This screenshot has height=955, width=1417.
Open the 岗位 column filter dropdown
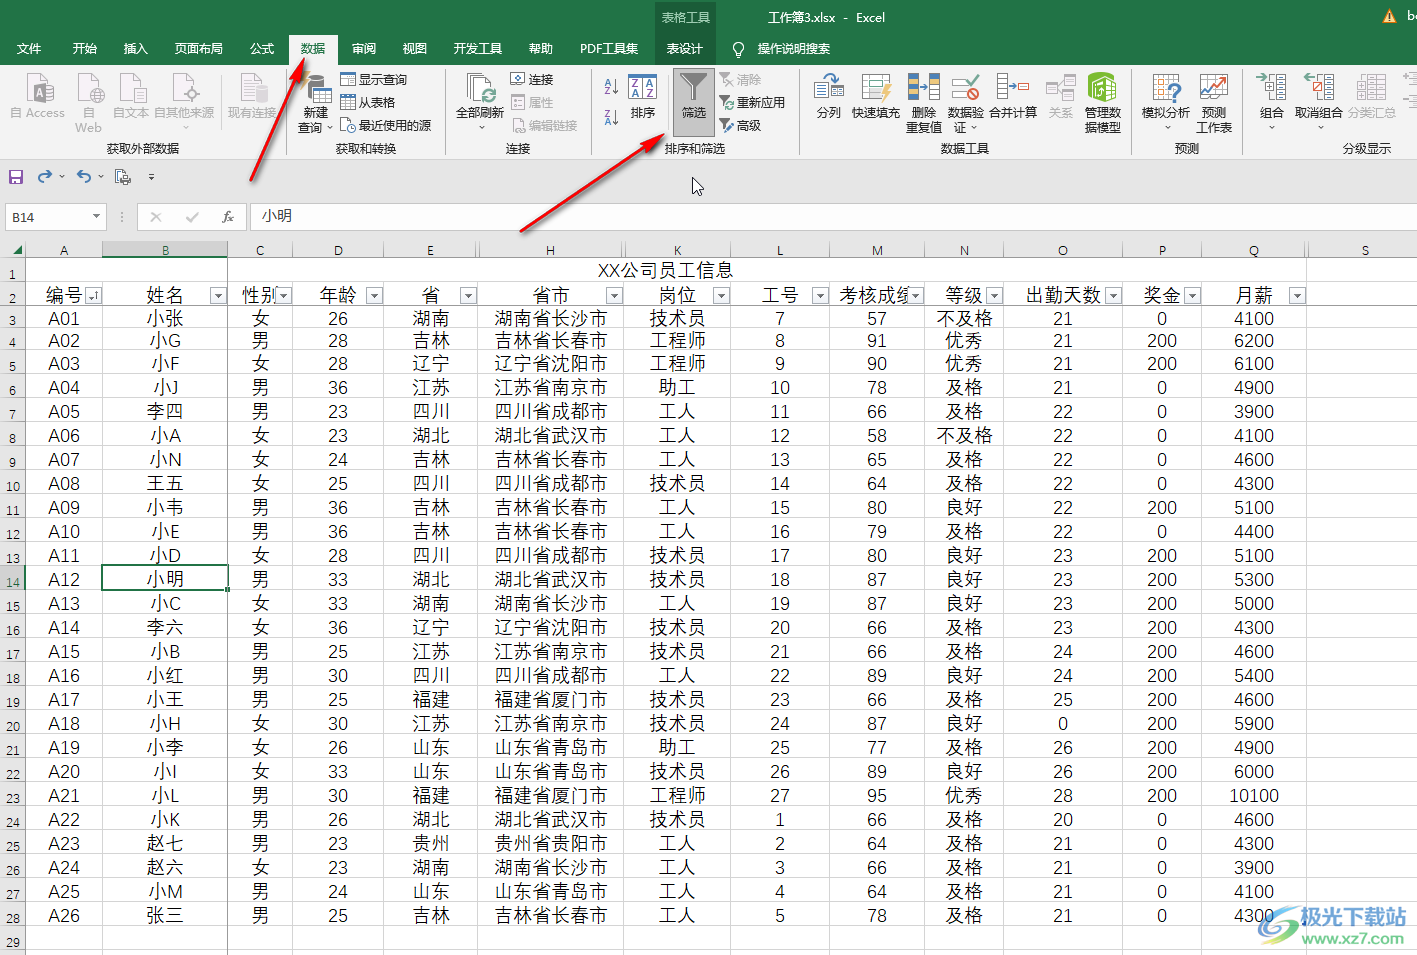click(x=721, y=296)
